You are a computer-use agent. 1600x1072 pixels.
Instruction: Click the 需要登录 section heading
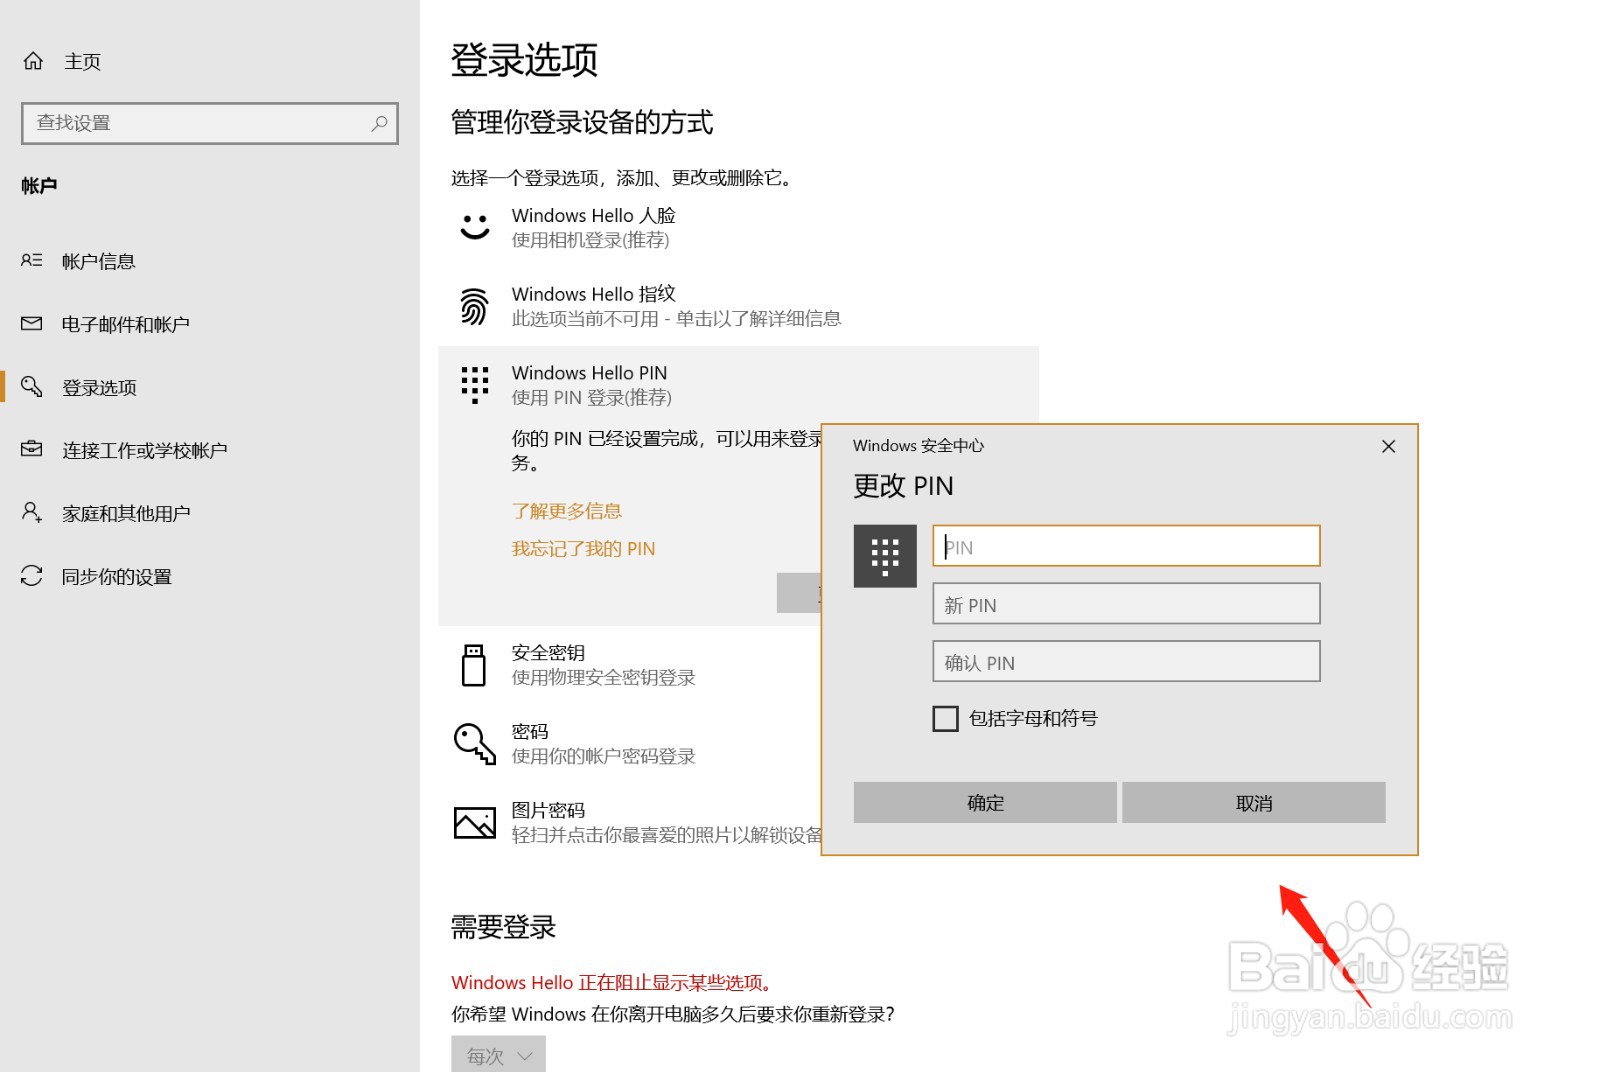coord(503,927)
